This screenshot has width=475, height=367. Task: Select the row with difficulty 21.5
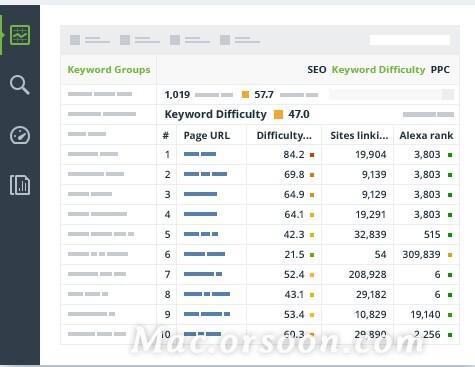tap(308, 255)
